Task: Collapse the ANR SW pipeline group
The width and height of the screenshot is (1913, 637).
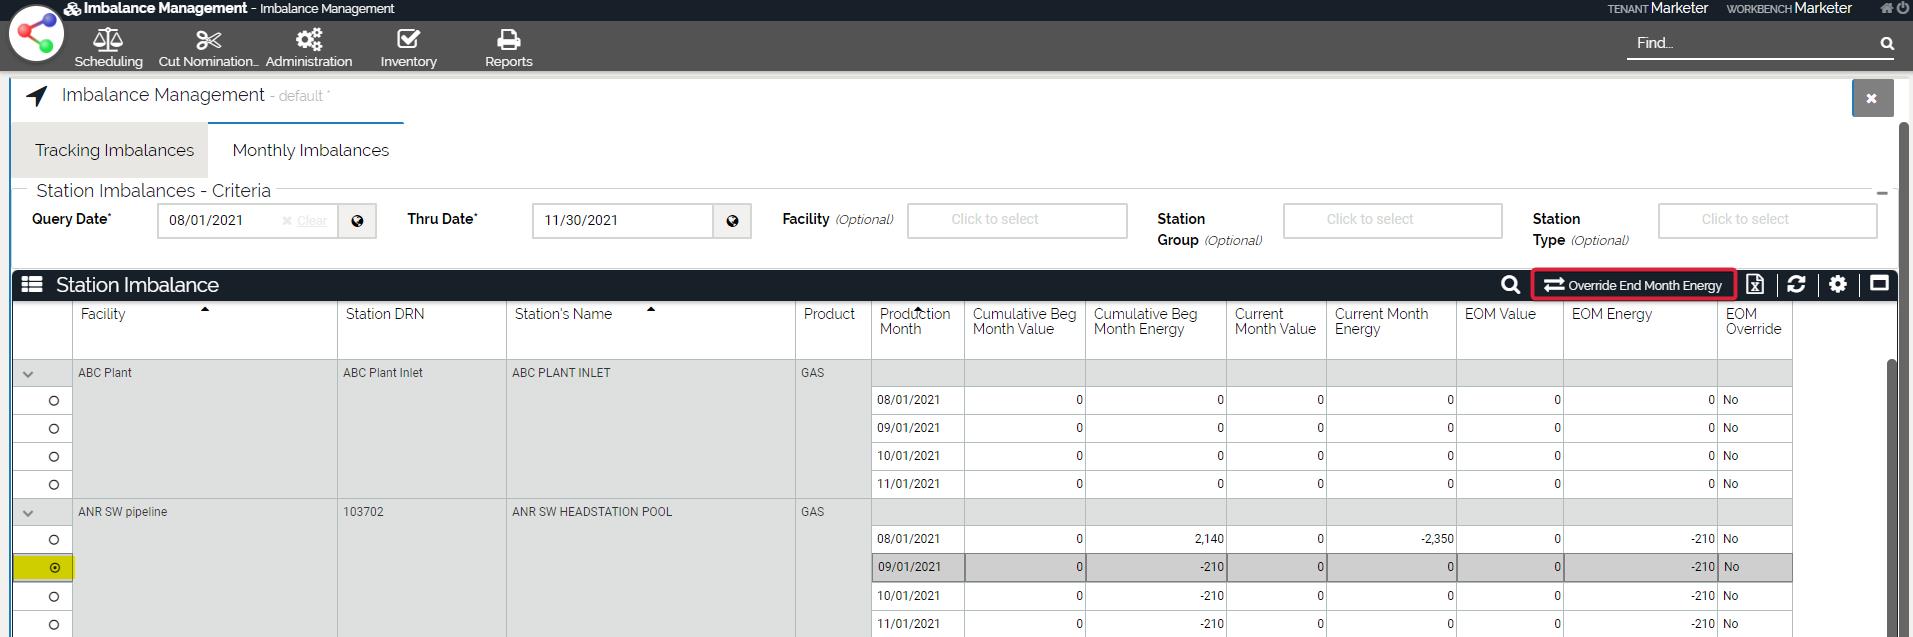Action: pyautogui.click(x=28, y=513)
